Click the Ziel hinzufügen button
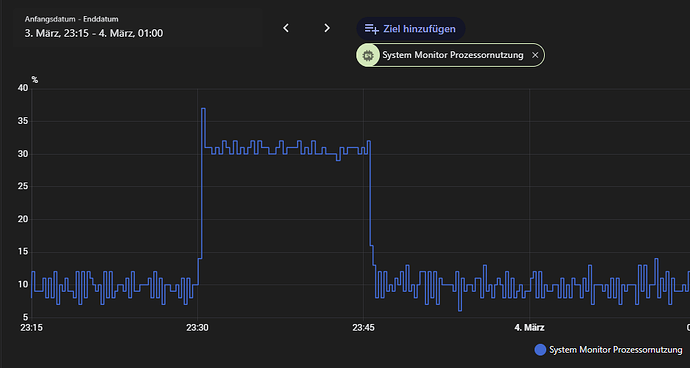 [x=411, y=29]
